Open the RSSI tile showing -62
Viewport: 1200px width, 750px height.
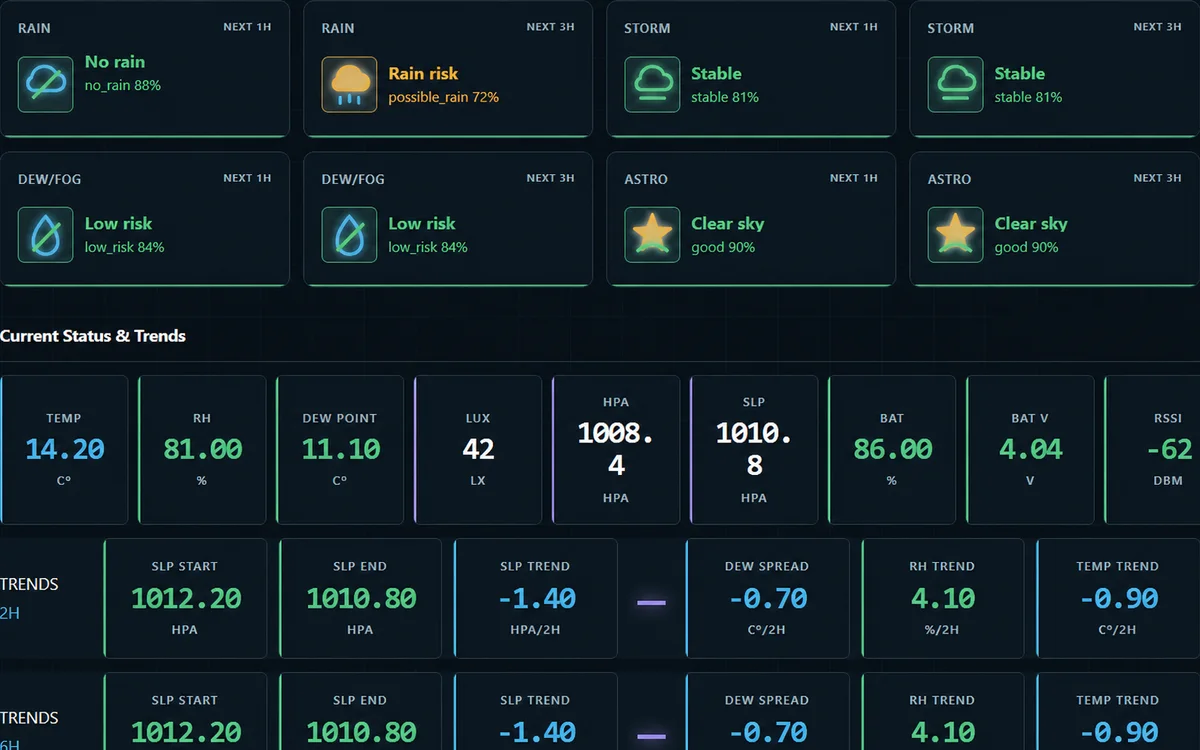coord(1152,450)
